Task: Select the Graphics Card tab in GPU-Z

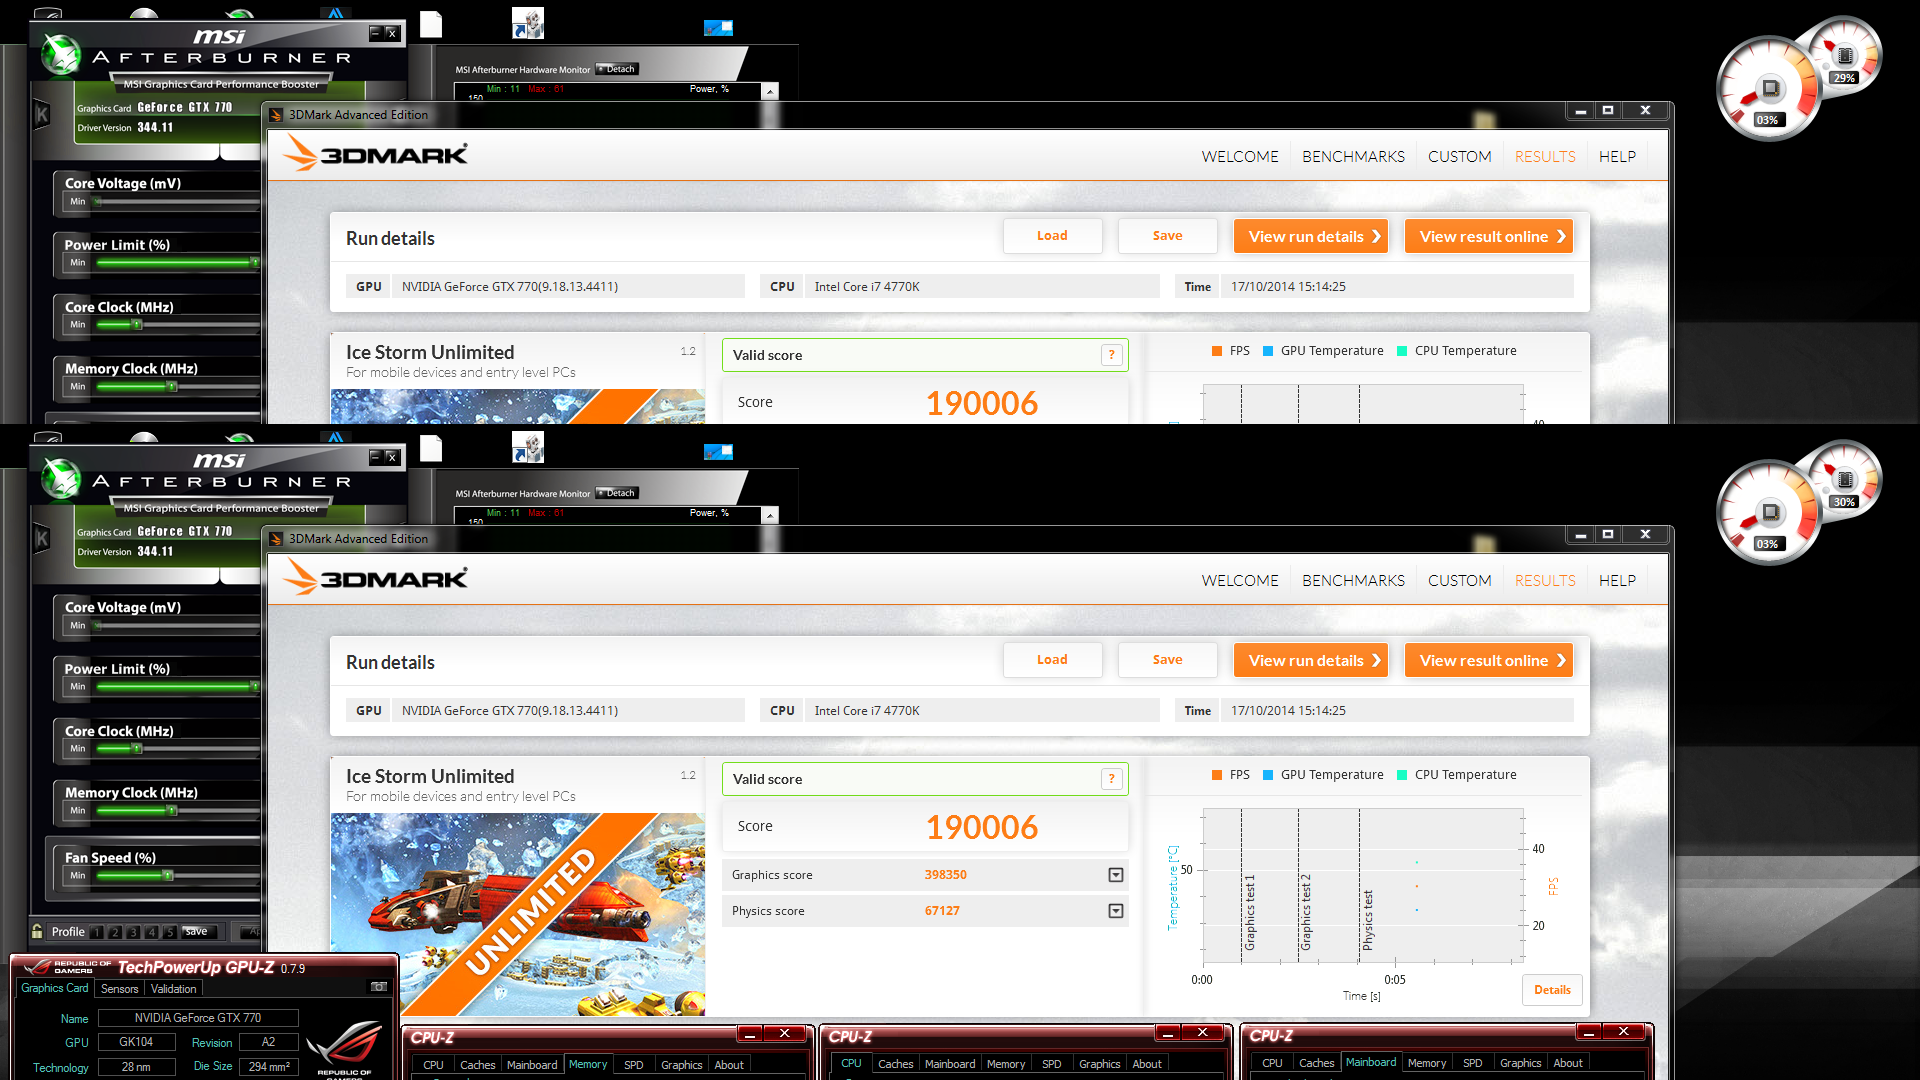Action: 55,988
